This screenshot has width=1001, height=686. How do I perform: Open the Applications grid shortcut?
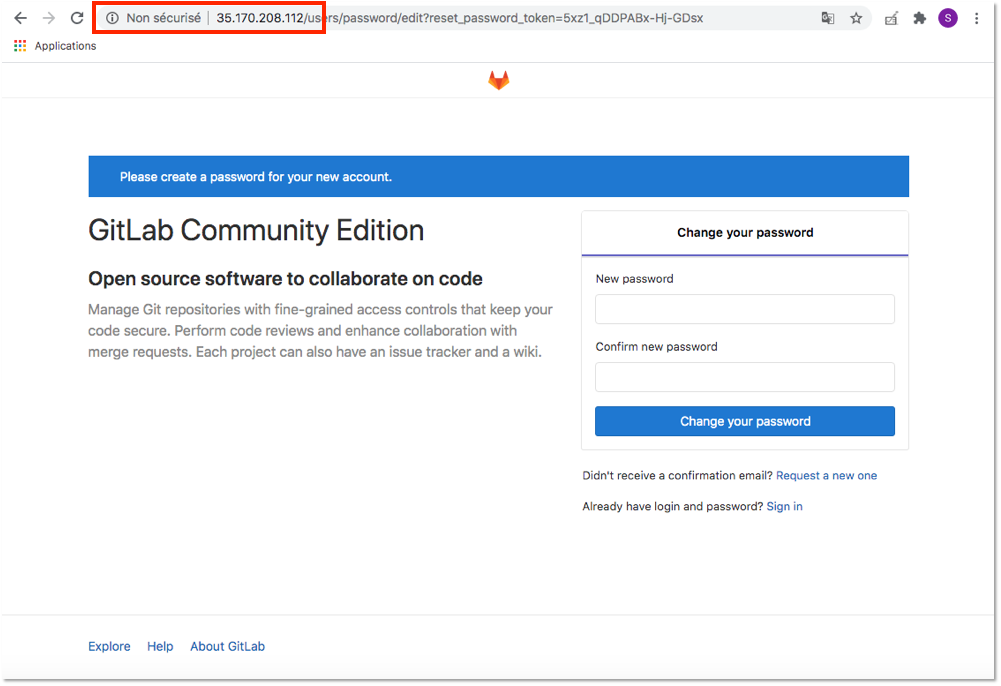point(20,45)
